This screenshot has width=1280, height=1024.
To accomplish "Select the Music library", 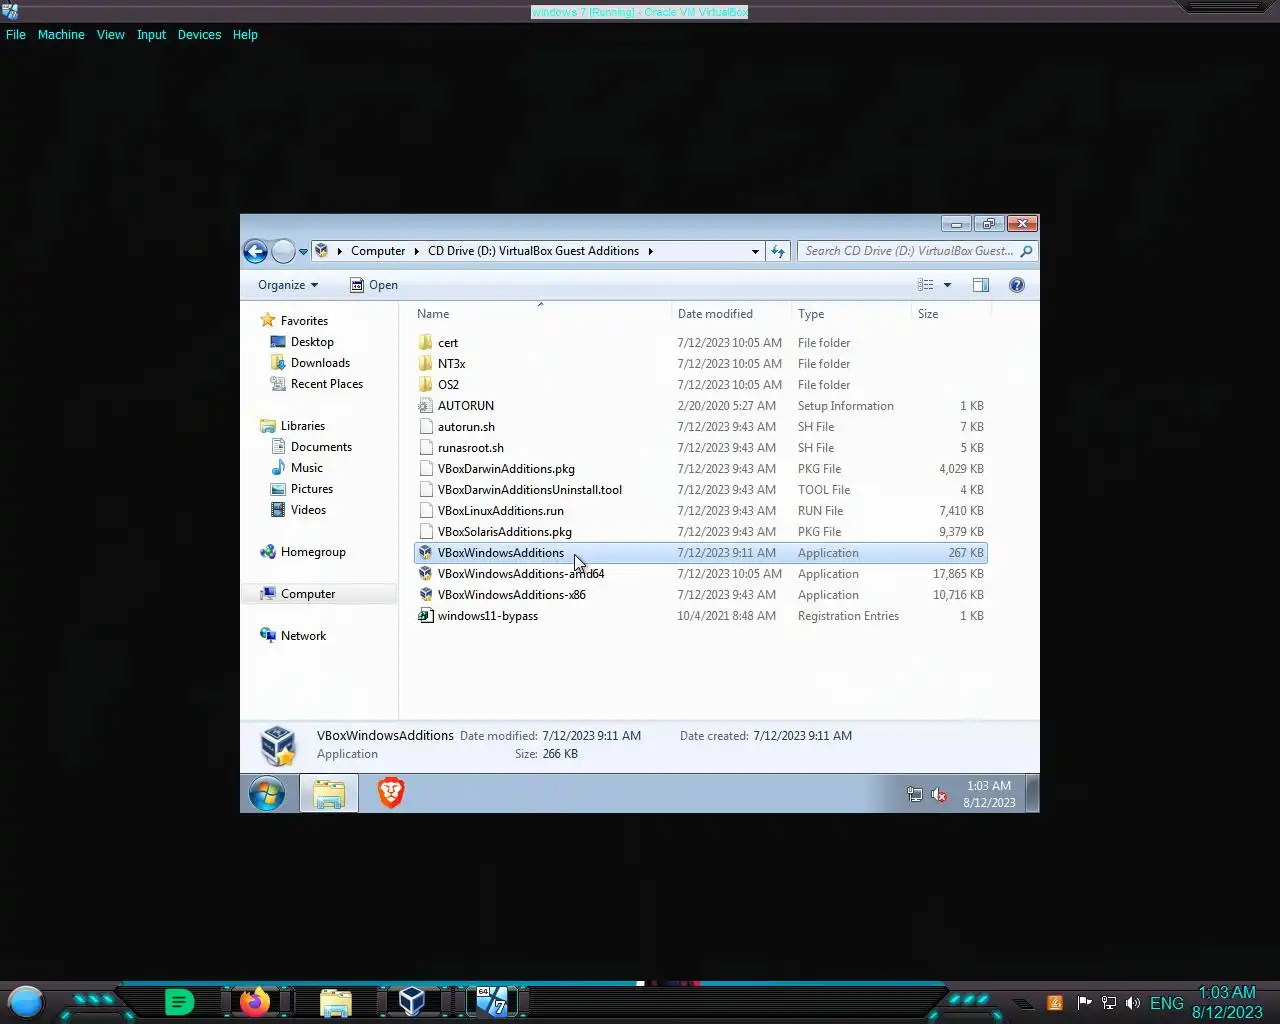I will 306,468.
